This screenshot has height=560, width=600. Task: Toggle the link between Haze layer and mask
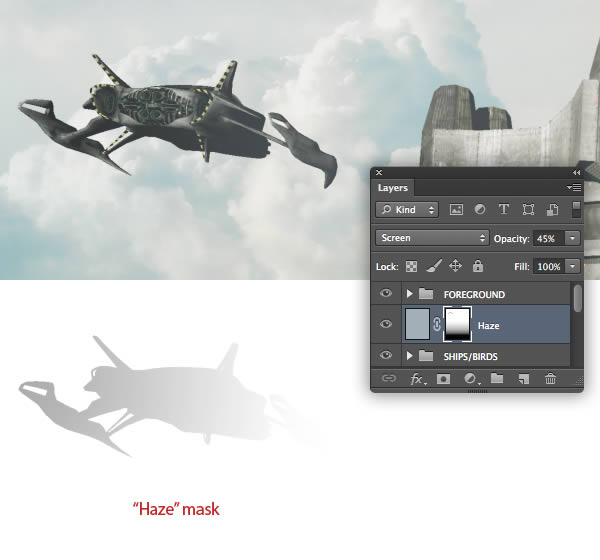coord(437,325)
